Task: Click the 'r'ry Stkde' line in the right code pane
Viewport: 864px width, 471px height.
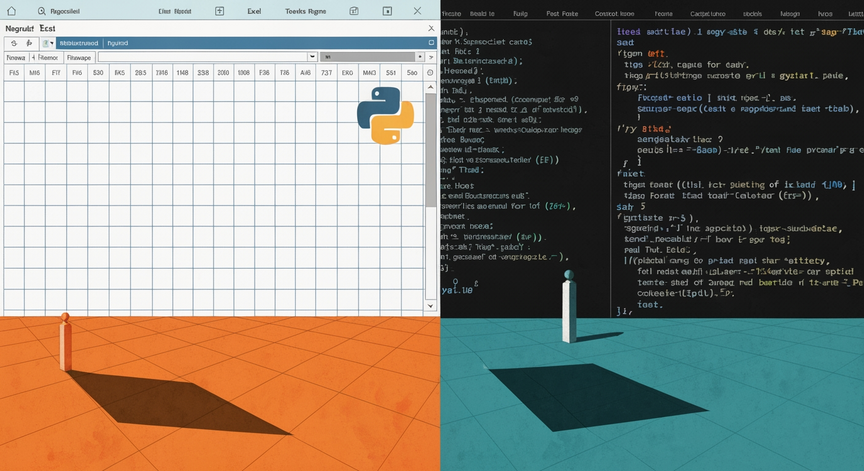Action: point(643,129)
